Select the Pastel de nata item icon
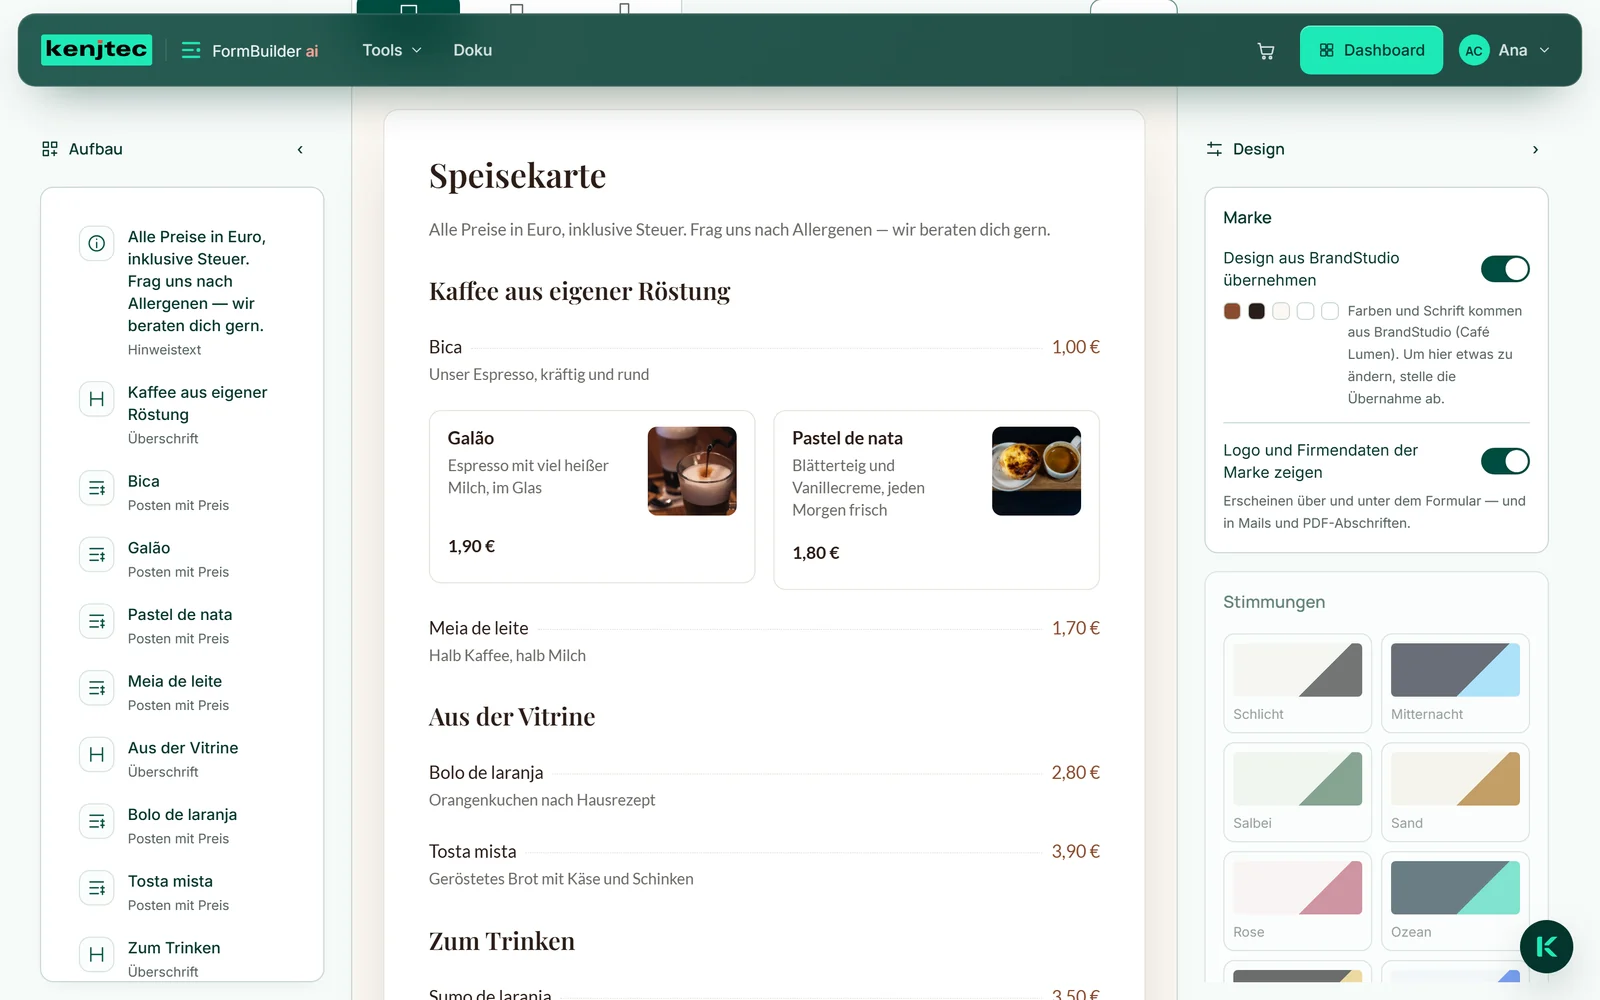Image resolution: width=1600 pixels, height=1000 pixels. pos(97,621)
